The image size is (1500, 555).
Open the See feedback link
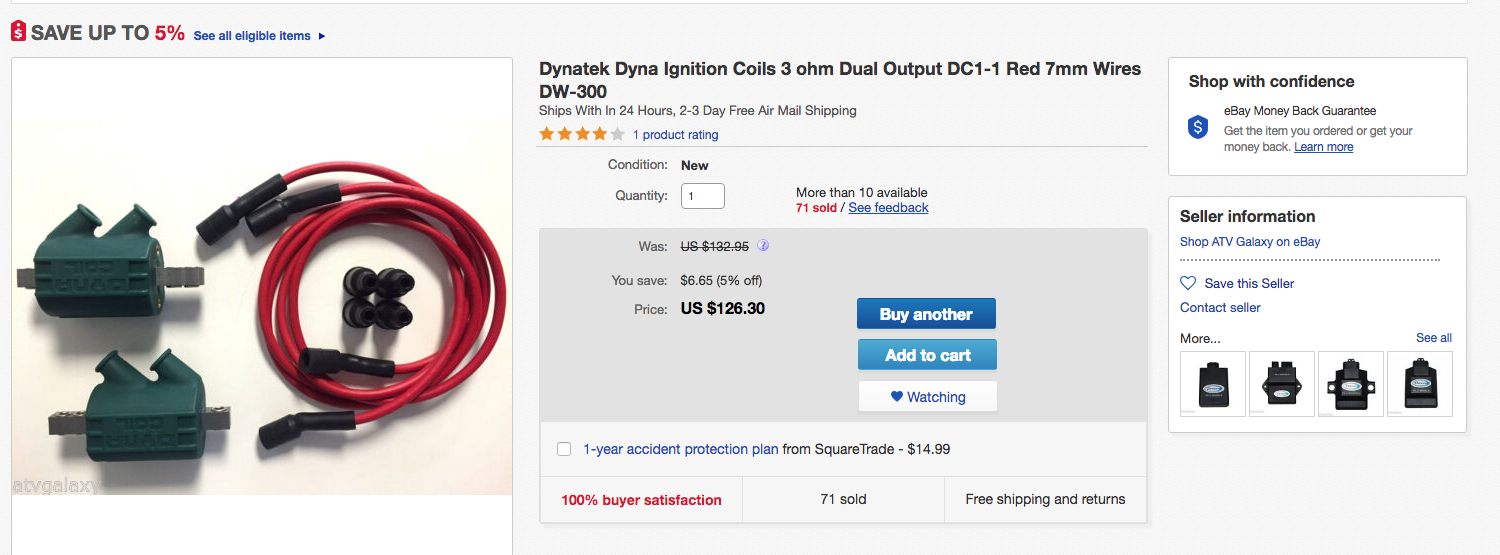tap(888, 208)
